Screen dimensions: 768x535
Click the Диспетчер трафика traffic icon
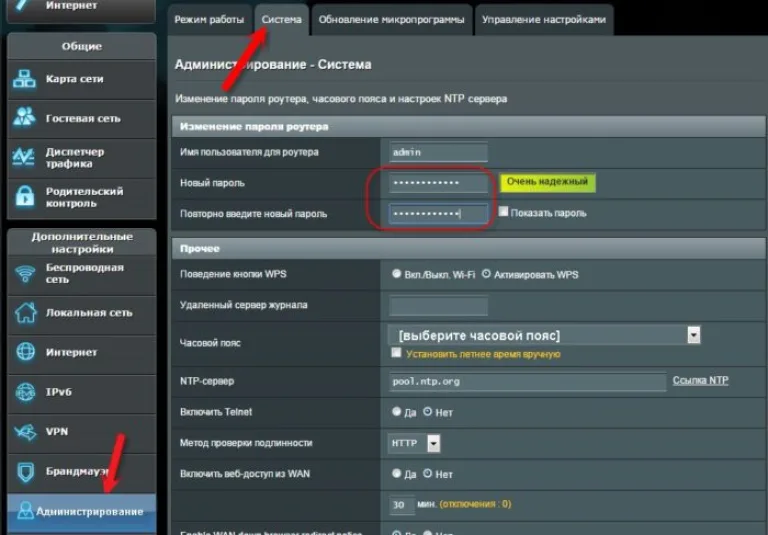(24, 158)
